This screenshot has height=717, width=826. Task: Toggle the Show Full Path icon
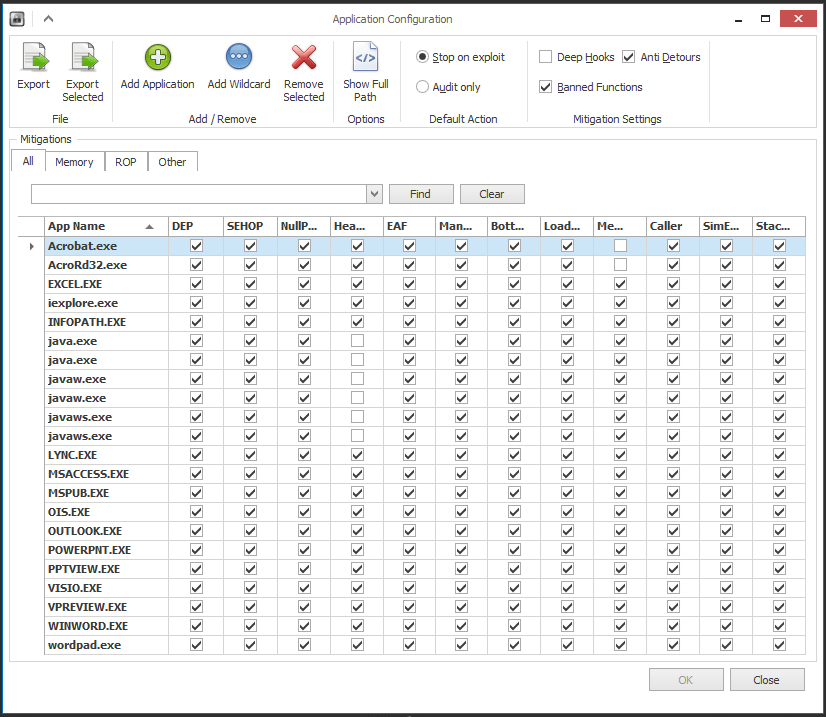tap(366, 56)
